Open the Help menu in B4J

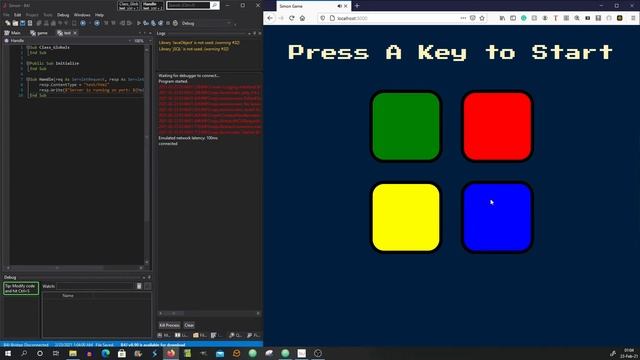99,15
